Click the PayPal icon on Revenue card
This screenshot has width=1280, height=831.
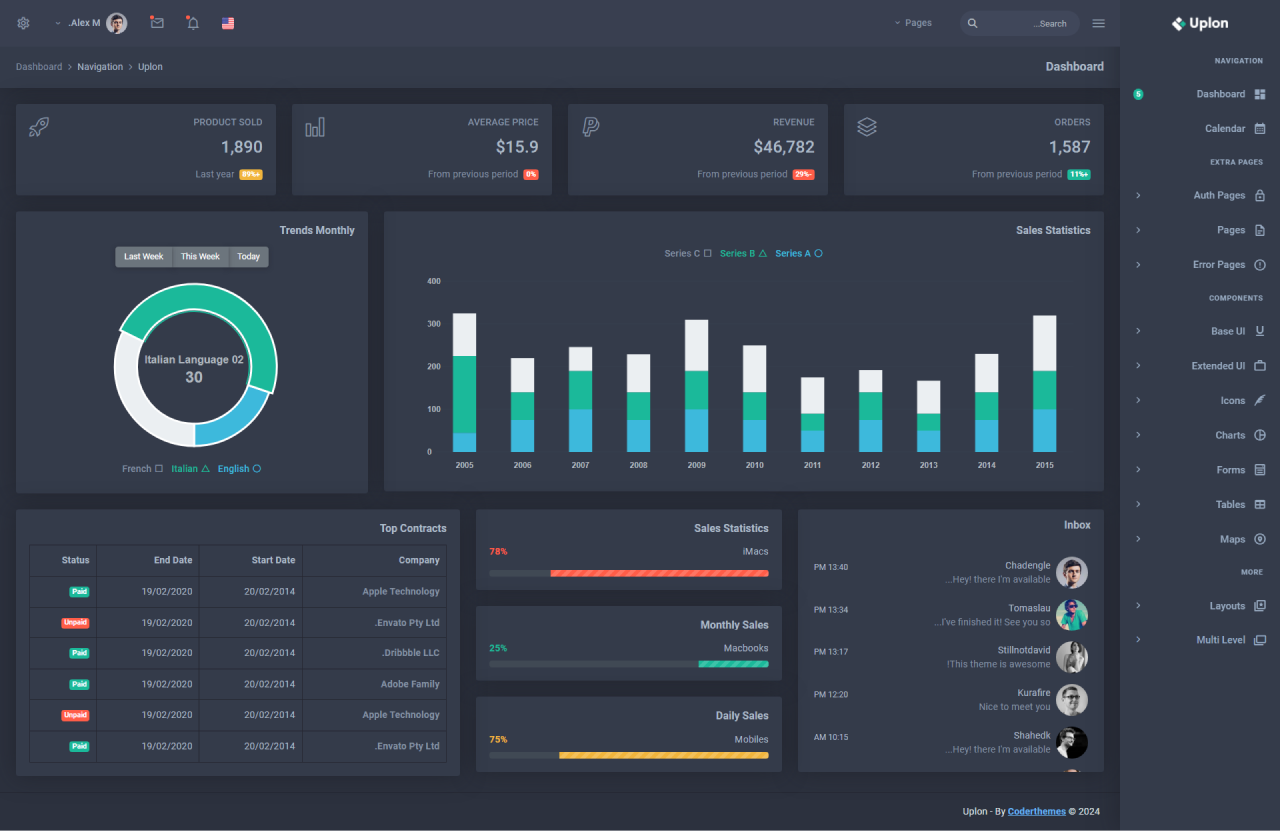click(x=591, y=127)
